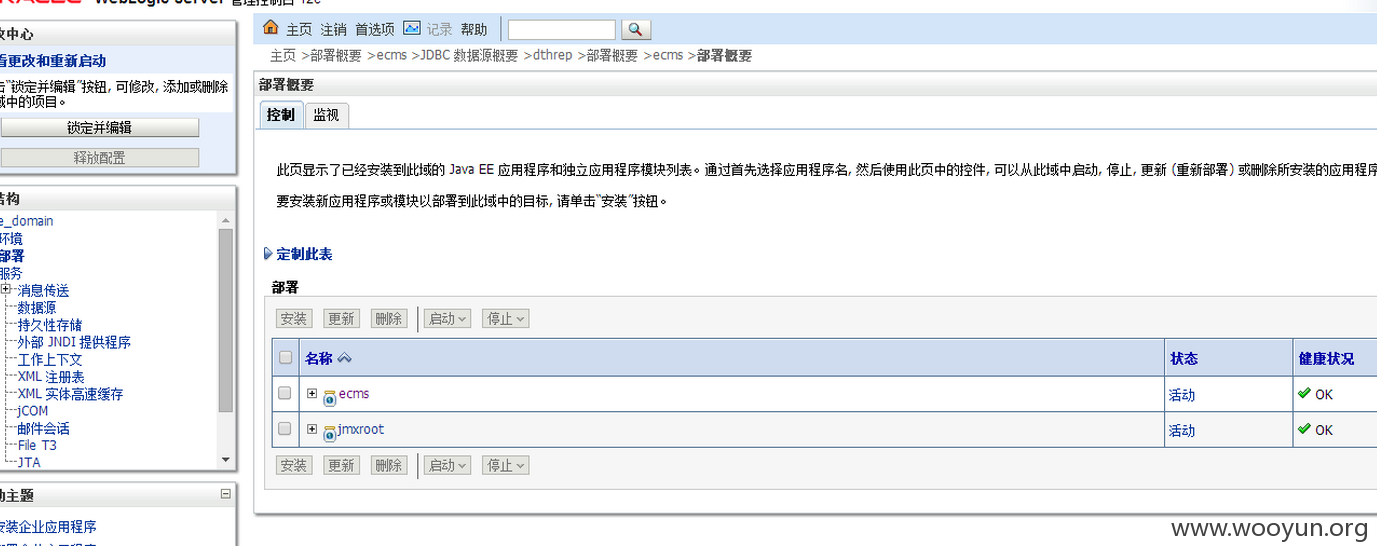Click JDBC 数据源概要 breadcrumb
The width and height of the screenshot is (1377, 557).
470,56
